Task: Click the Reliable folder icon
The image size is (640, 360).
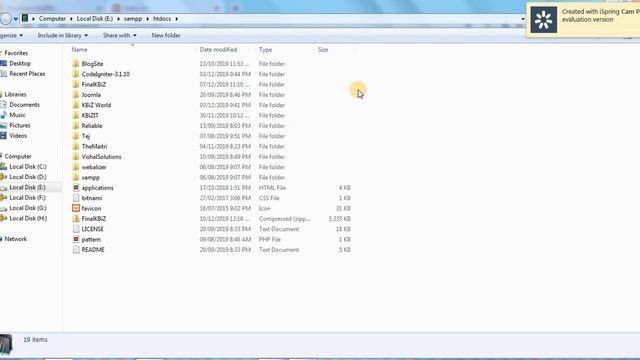Action: [76, 126]
